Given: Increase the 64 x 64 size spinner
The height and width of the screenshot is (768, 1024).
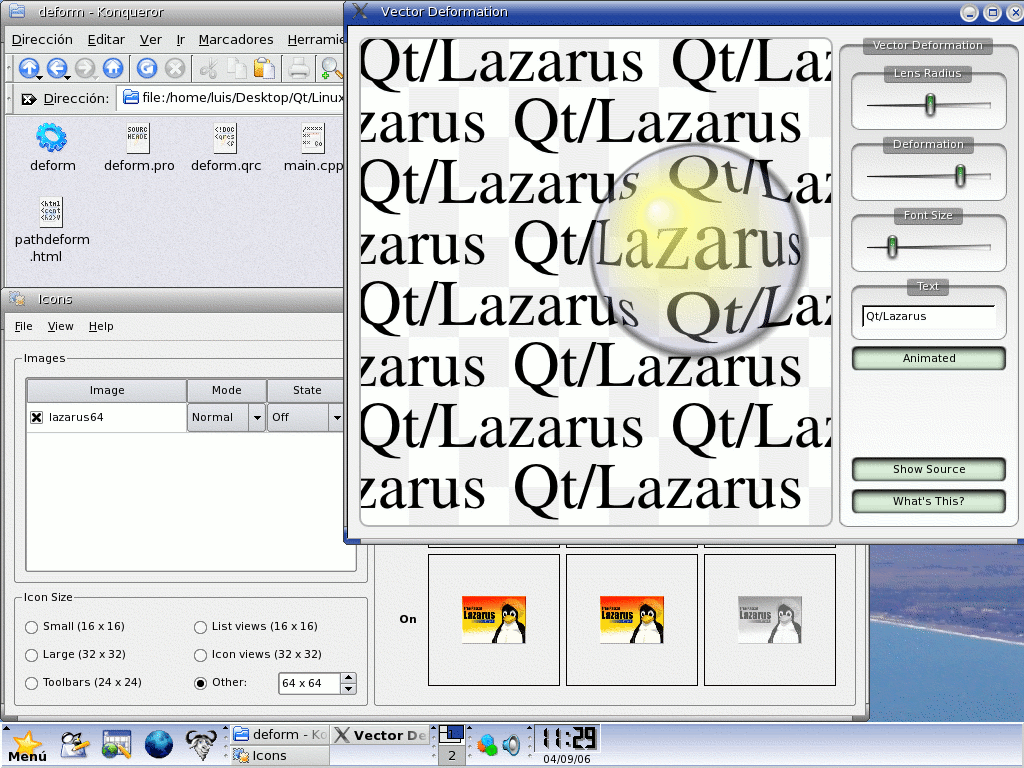Looking at the screenshot, I should coord(348,678).
